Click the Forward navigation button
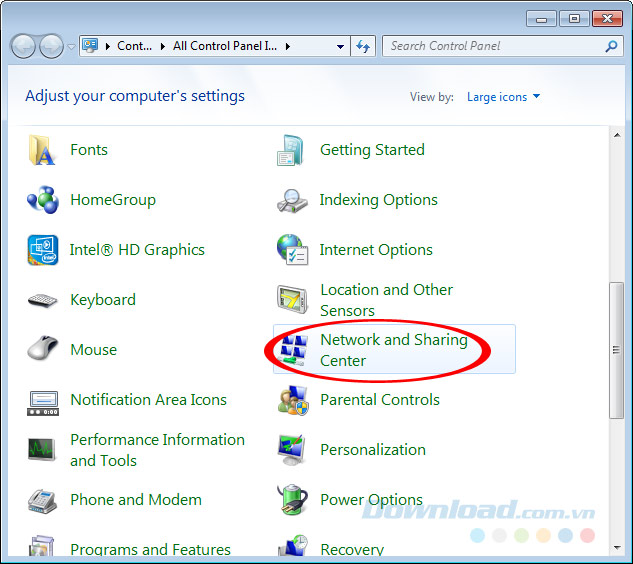The height and width of the screenshot is (564, 633). 51,46
